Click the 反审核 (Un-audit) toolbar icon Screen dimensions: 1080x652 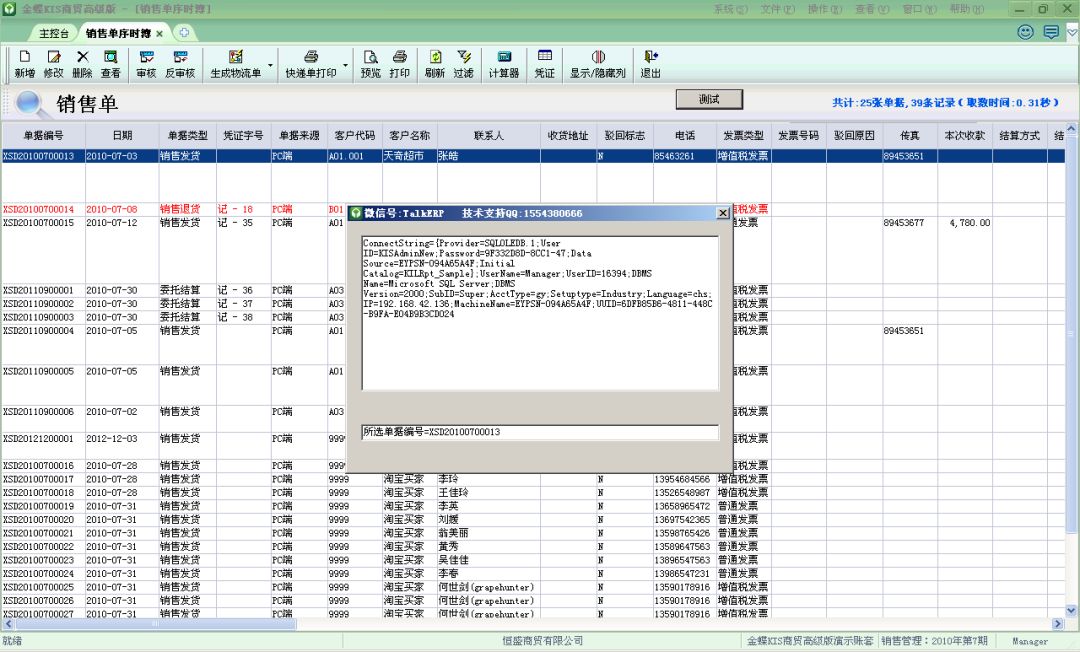pos(180,64)
